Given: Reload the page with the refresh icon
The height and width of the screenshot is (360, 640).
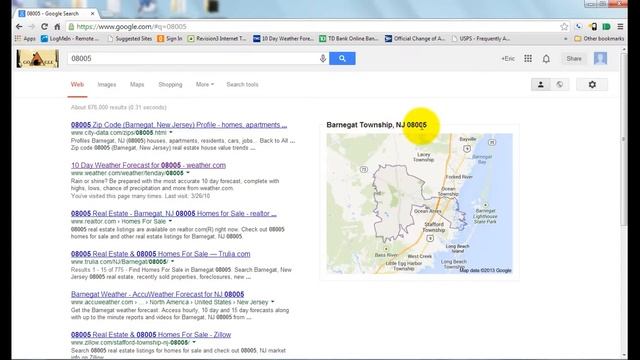Looking at the screenshot, I should 44,27.
